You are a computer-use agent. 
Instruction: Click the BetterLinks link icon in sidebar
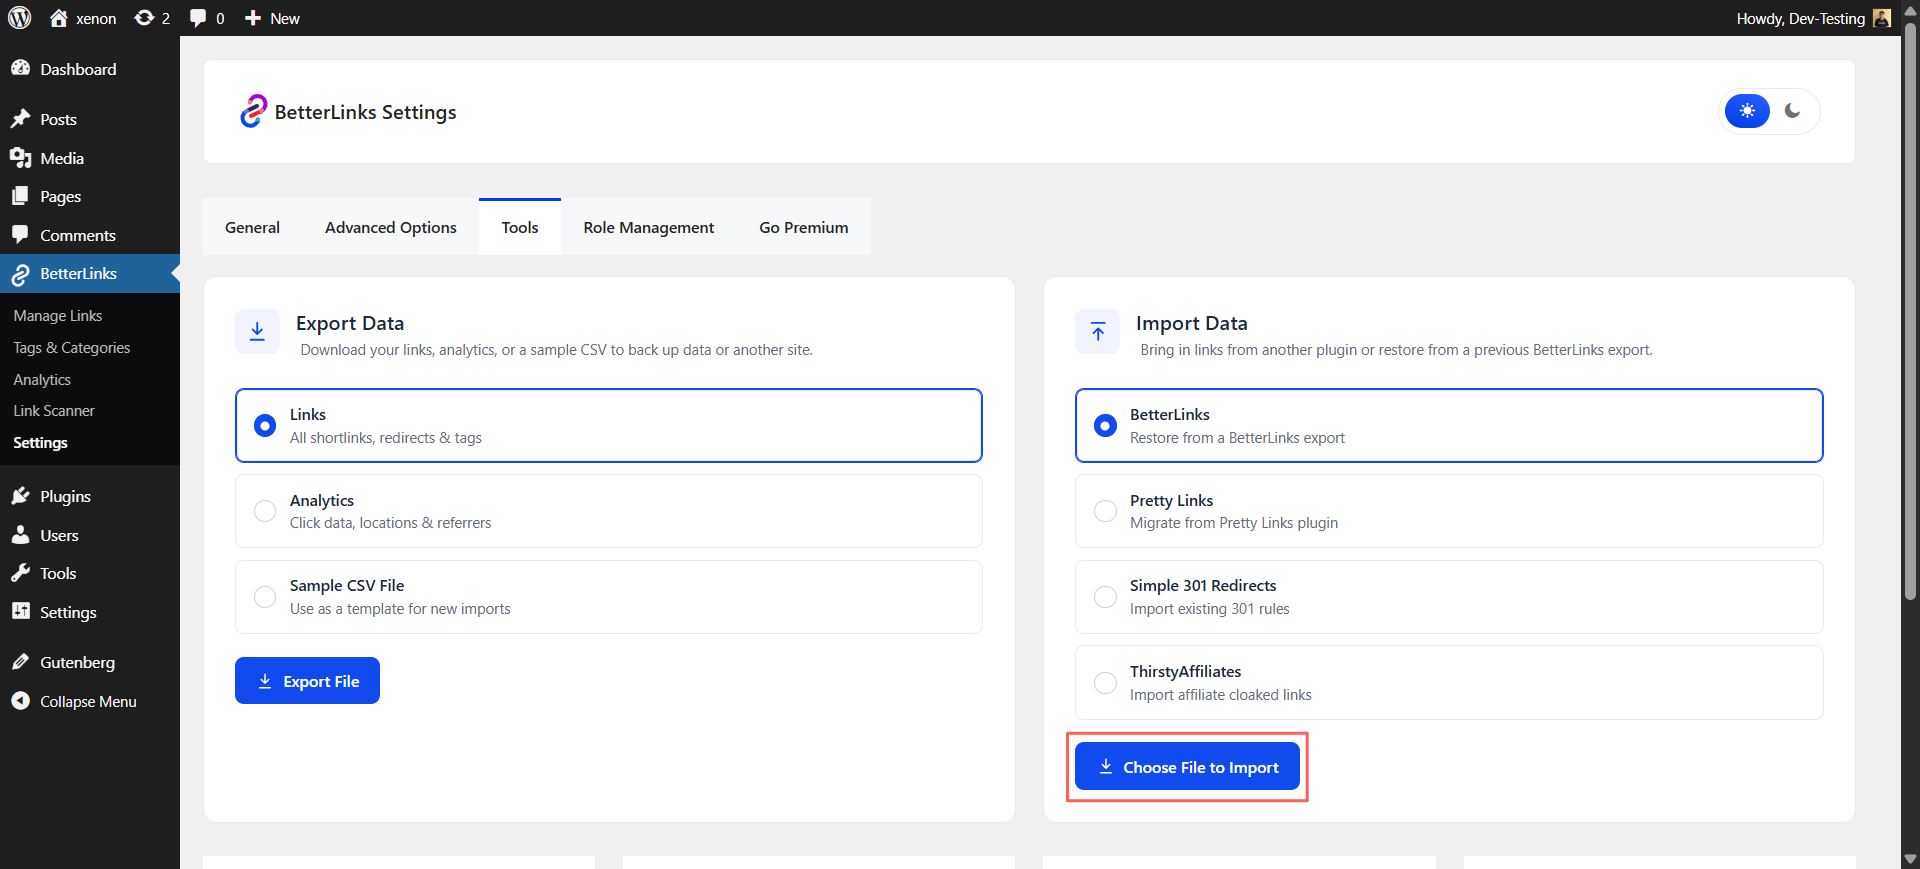tap(20, 274)
